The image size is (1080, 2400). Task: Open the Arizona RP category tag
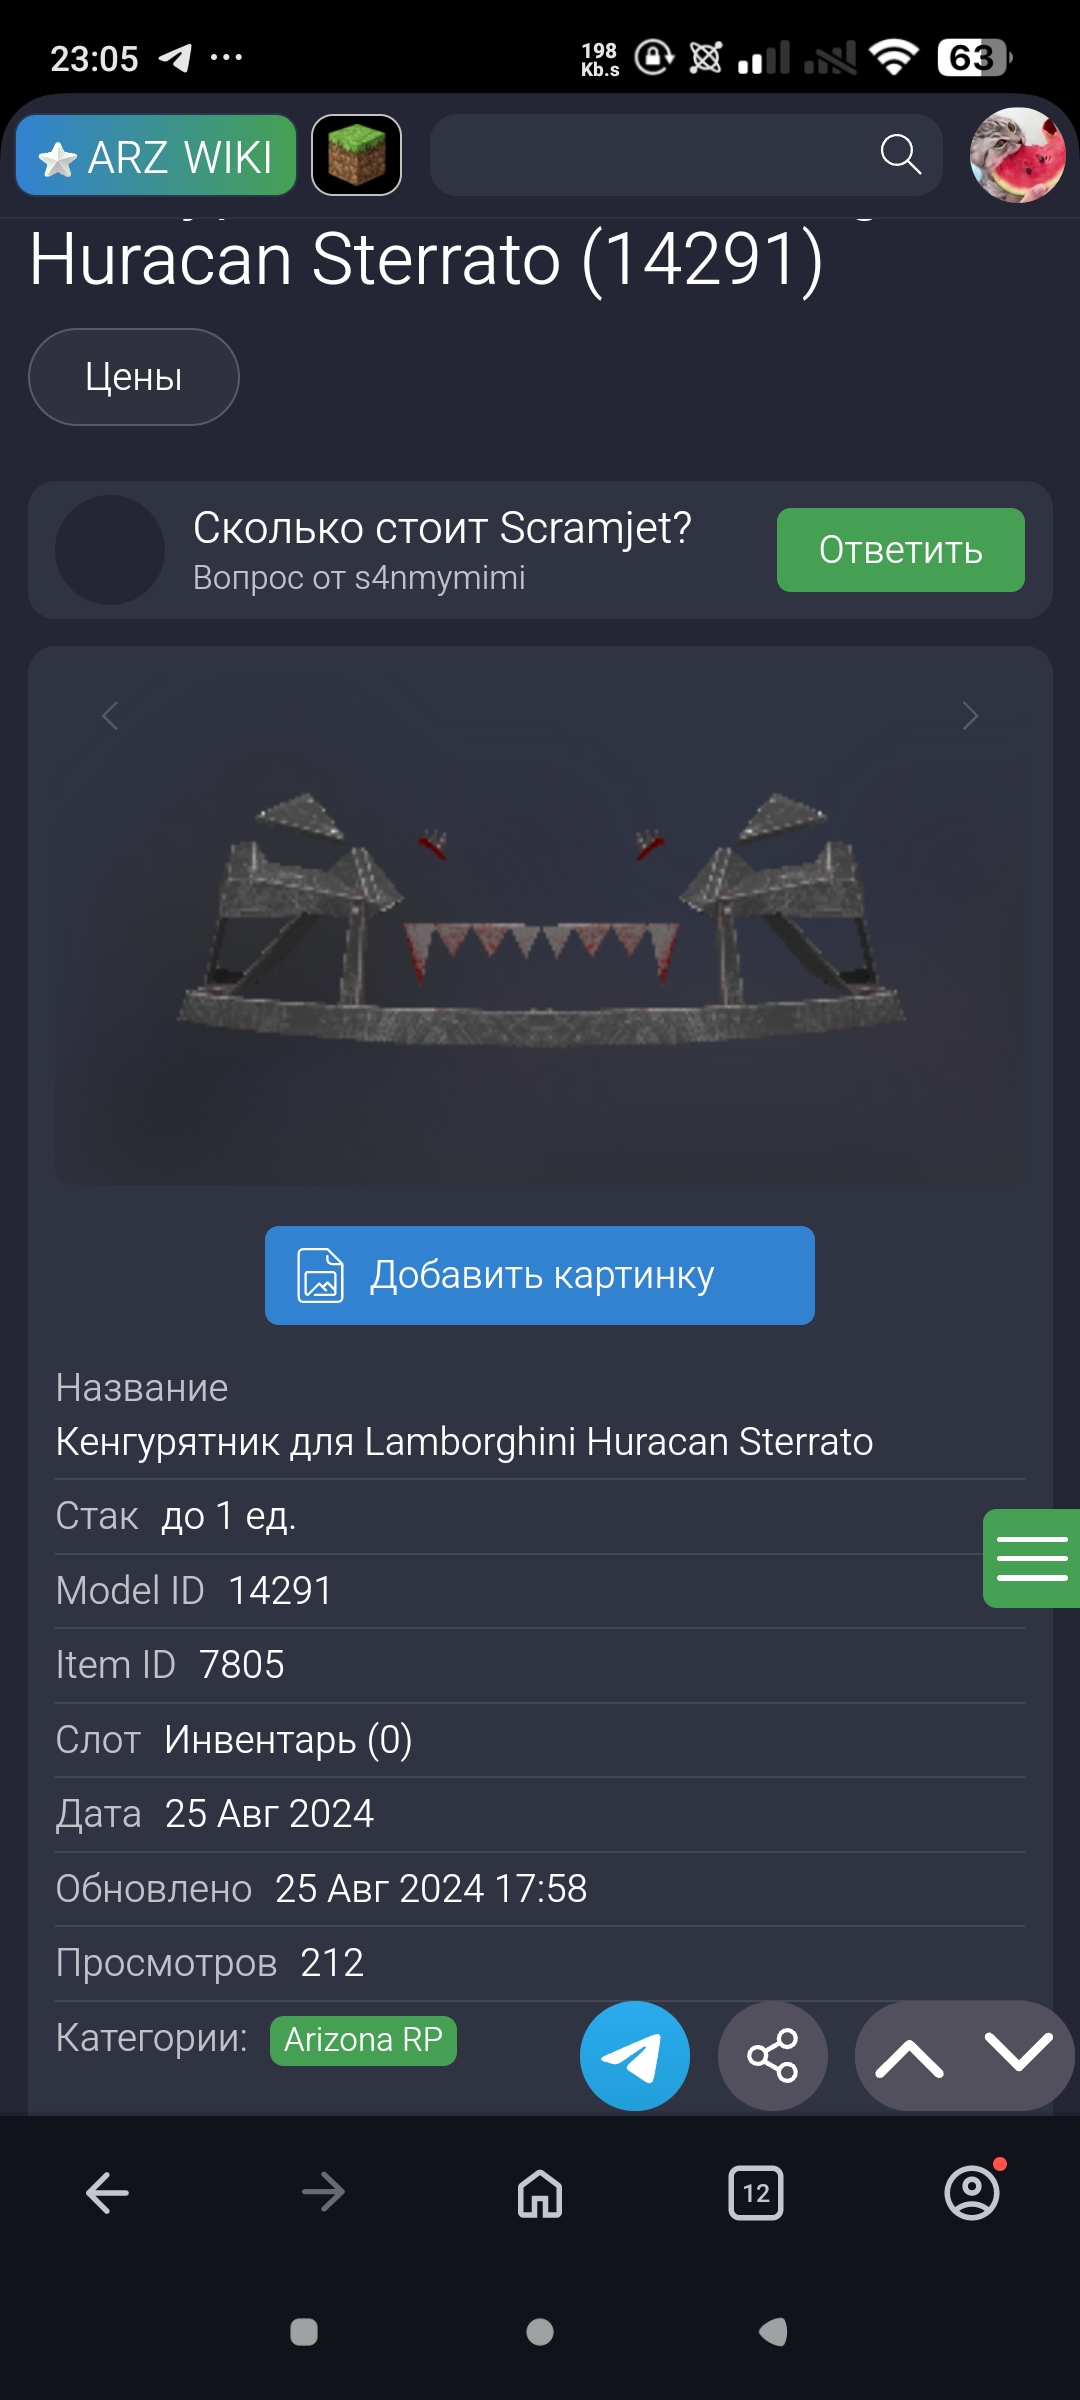pos(363,2040)
